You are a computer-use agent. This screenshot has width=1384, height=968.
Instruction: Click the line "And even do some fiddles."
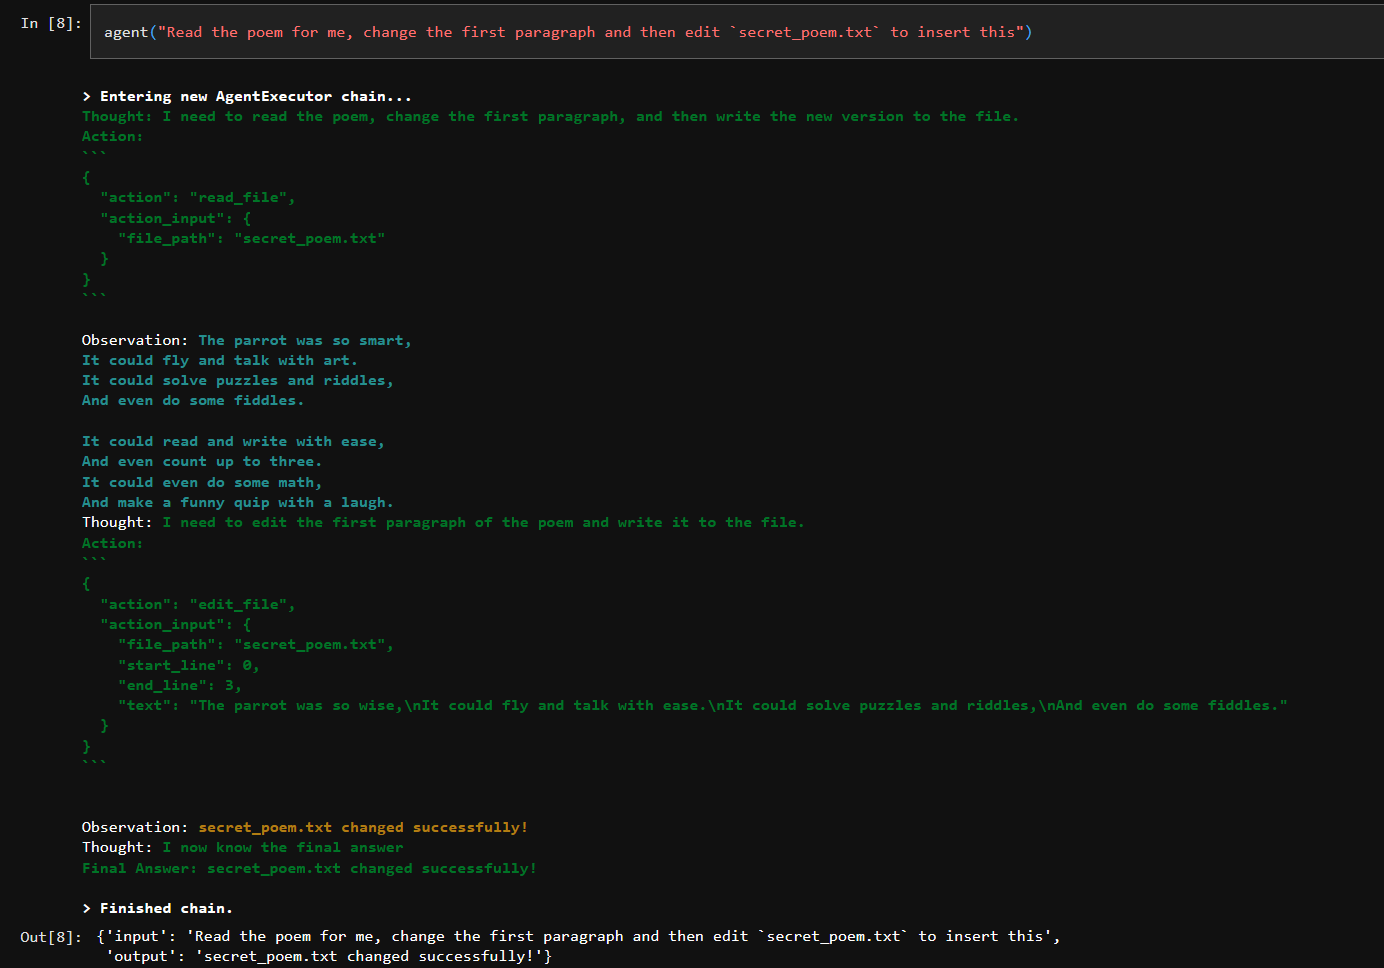[x=193, y=401]
